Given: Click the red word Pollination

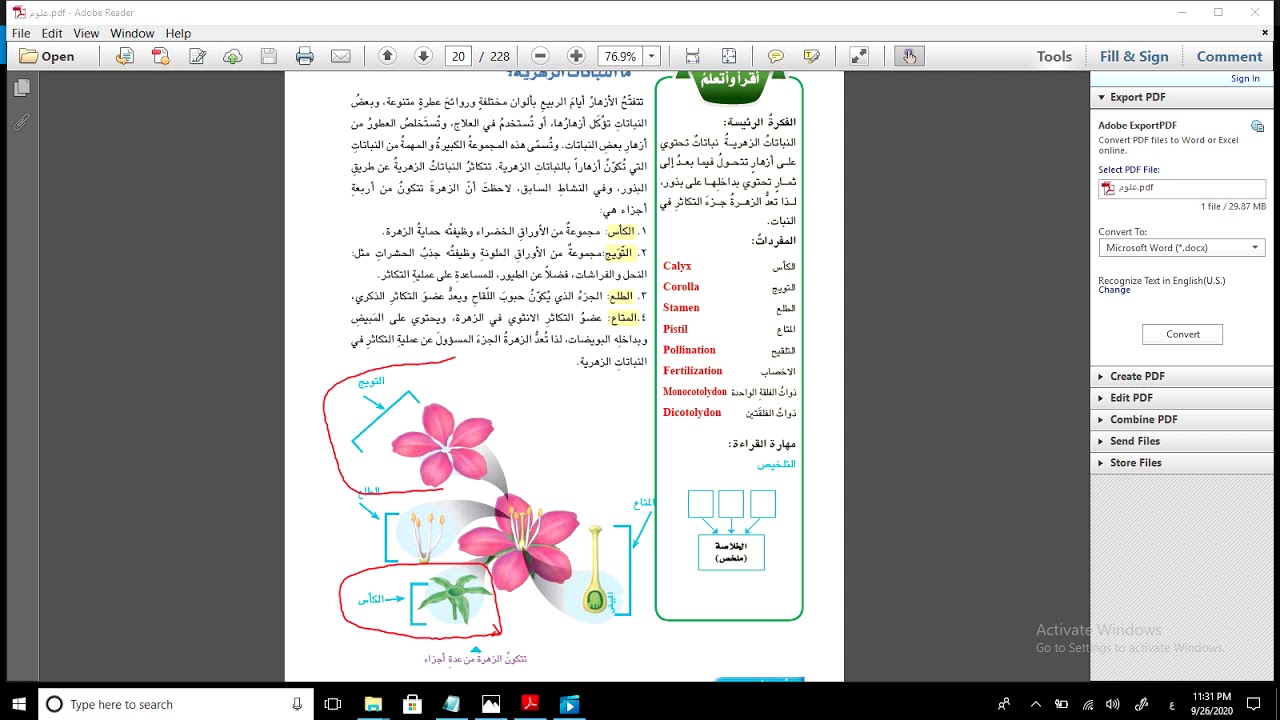Looking at the screenshot, I should [x=689, y=350].
